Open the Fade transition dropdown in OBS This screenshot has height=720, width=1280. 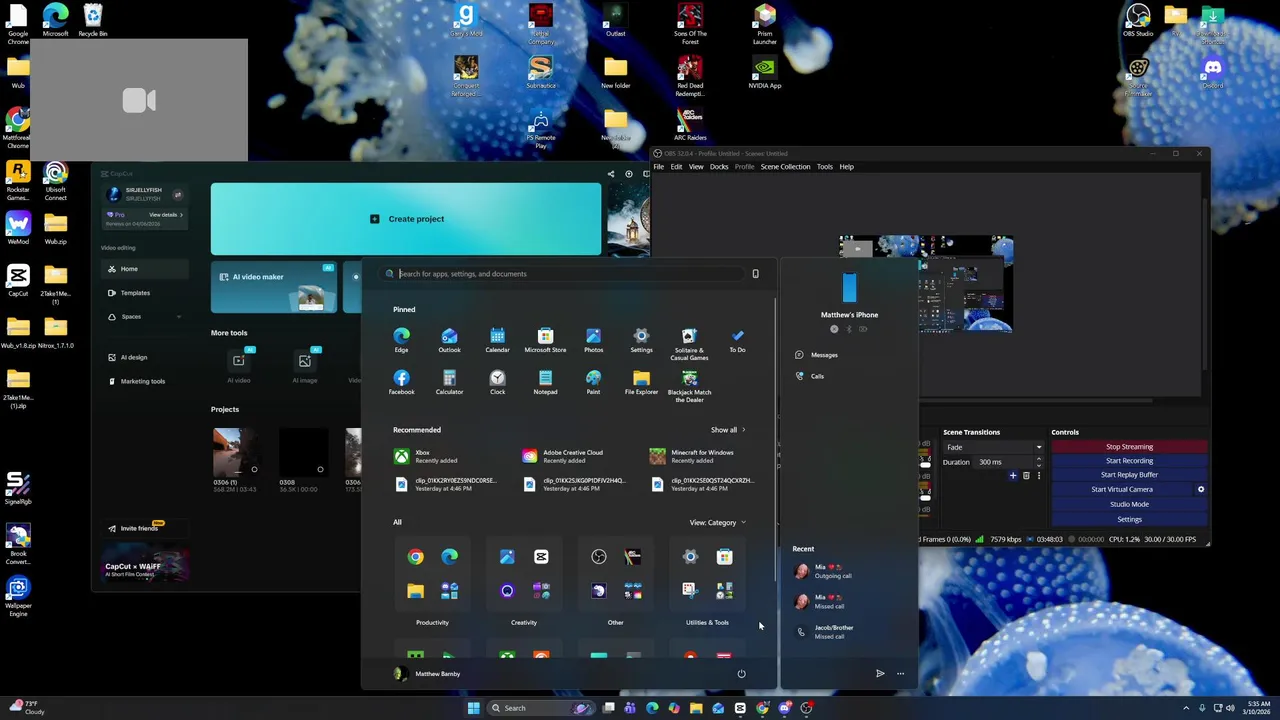click(993, 447)
